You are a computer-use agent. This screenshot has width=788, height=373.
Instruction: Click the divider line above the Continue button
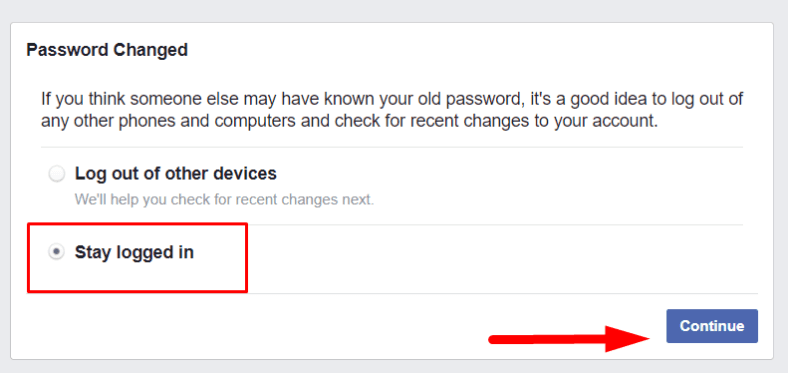point(392,294)
